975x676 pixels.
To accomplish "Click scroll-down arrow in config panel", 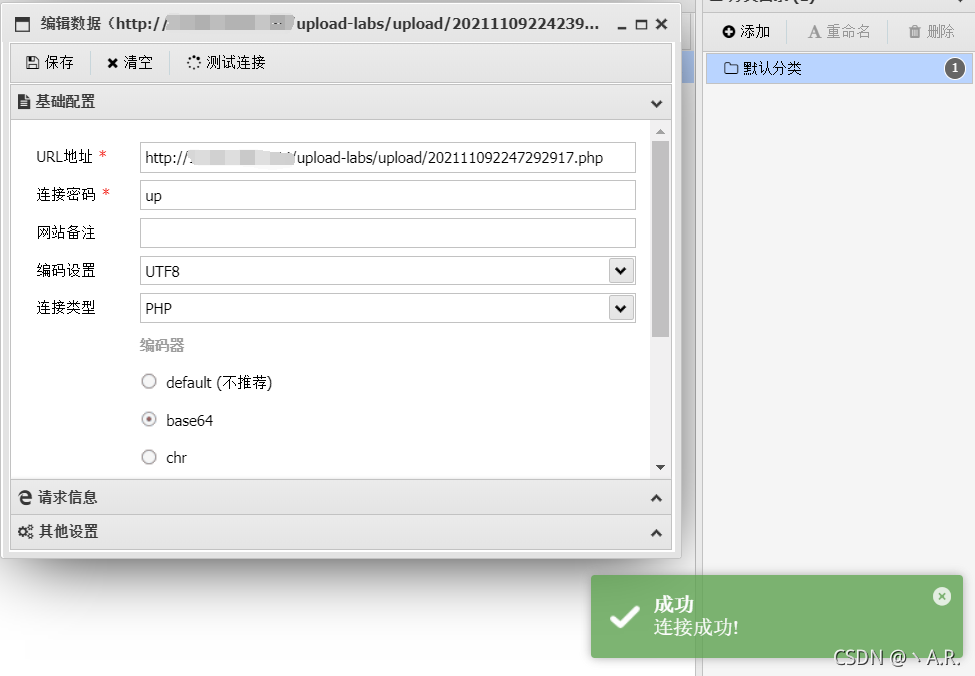I will [660, 467].
